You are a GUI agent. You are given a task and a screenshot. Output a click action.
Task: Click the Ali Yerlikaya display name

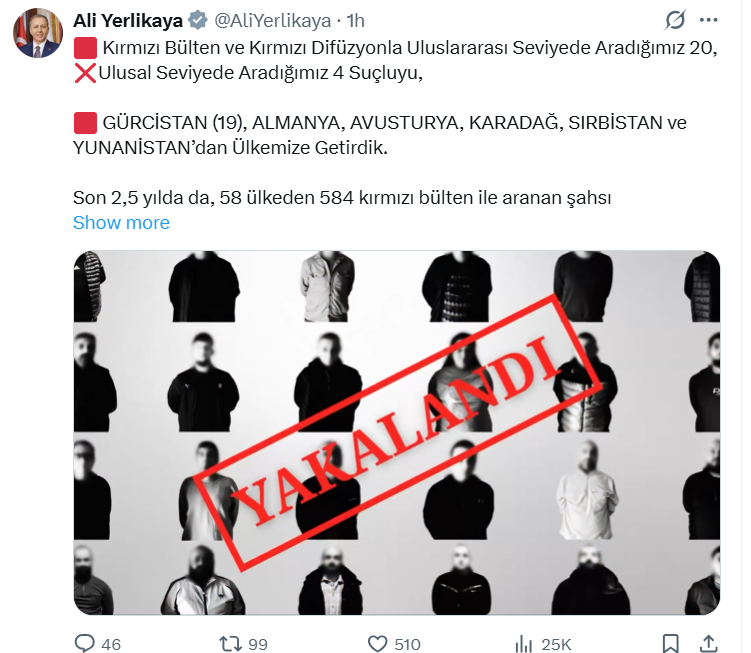pyautogui.click(x=128, y=21)
